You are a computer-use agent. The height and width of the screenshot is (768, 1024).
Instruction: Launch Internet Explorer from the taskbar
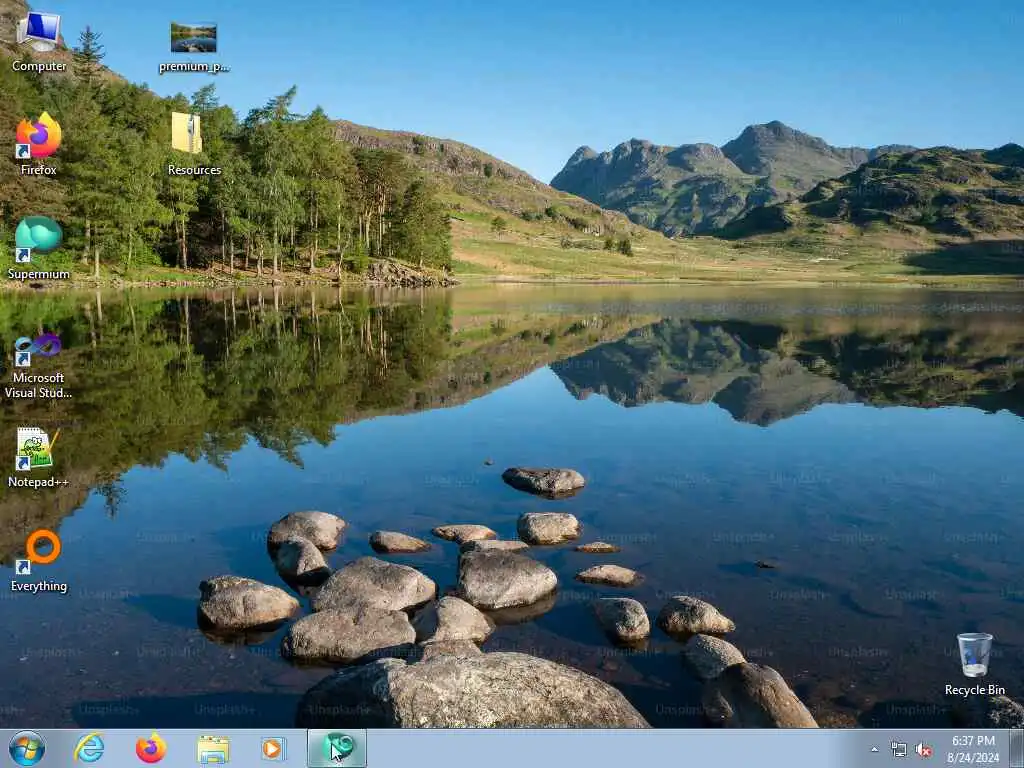pos(89,748)
